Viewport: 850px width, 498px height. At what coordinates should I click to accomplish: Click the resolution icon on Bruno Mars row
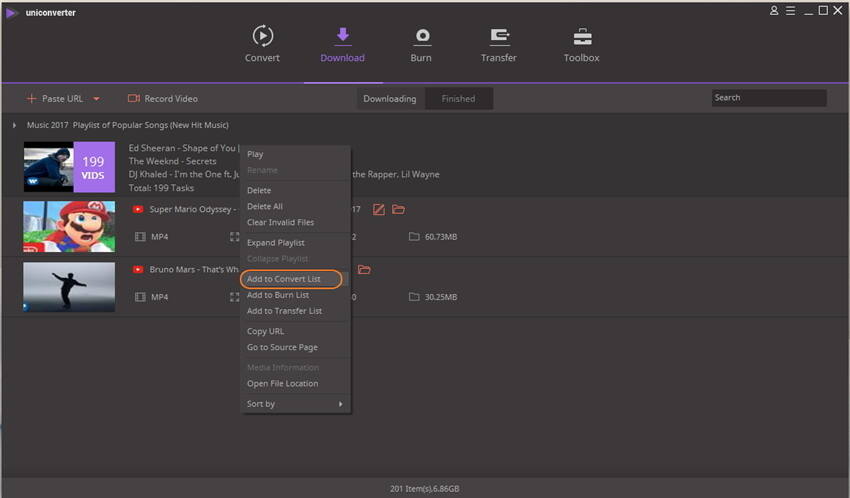pos(234,297)
